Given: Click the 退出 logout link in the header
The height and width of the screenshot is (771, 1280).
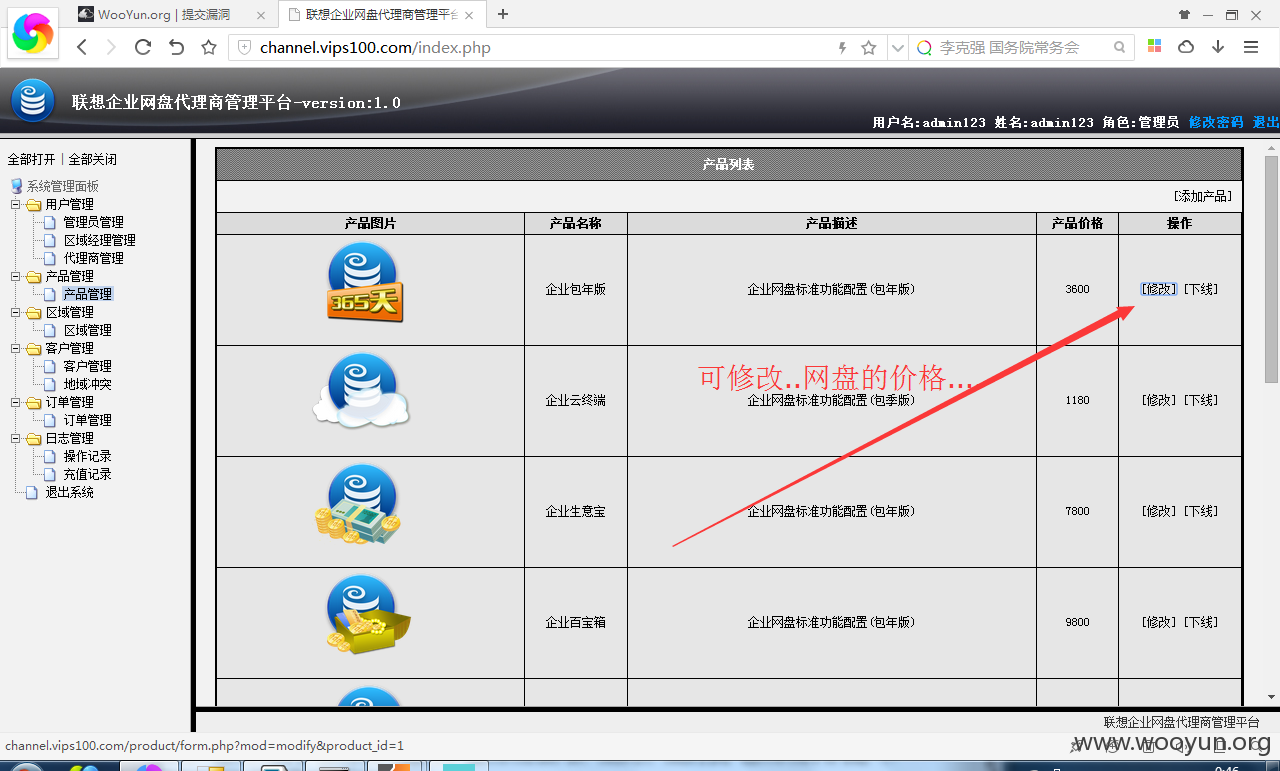Looking at the screenshot, I should point(1266,122).
